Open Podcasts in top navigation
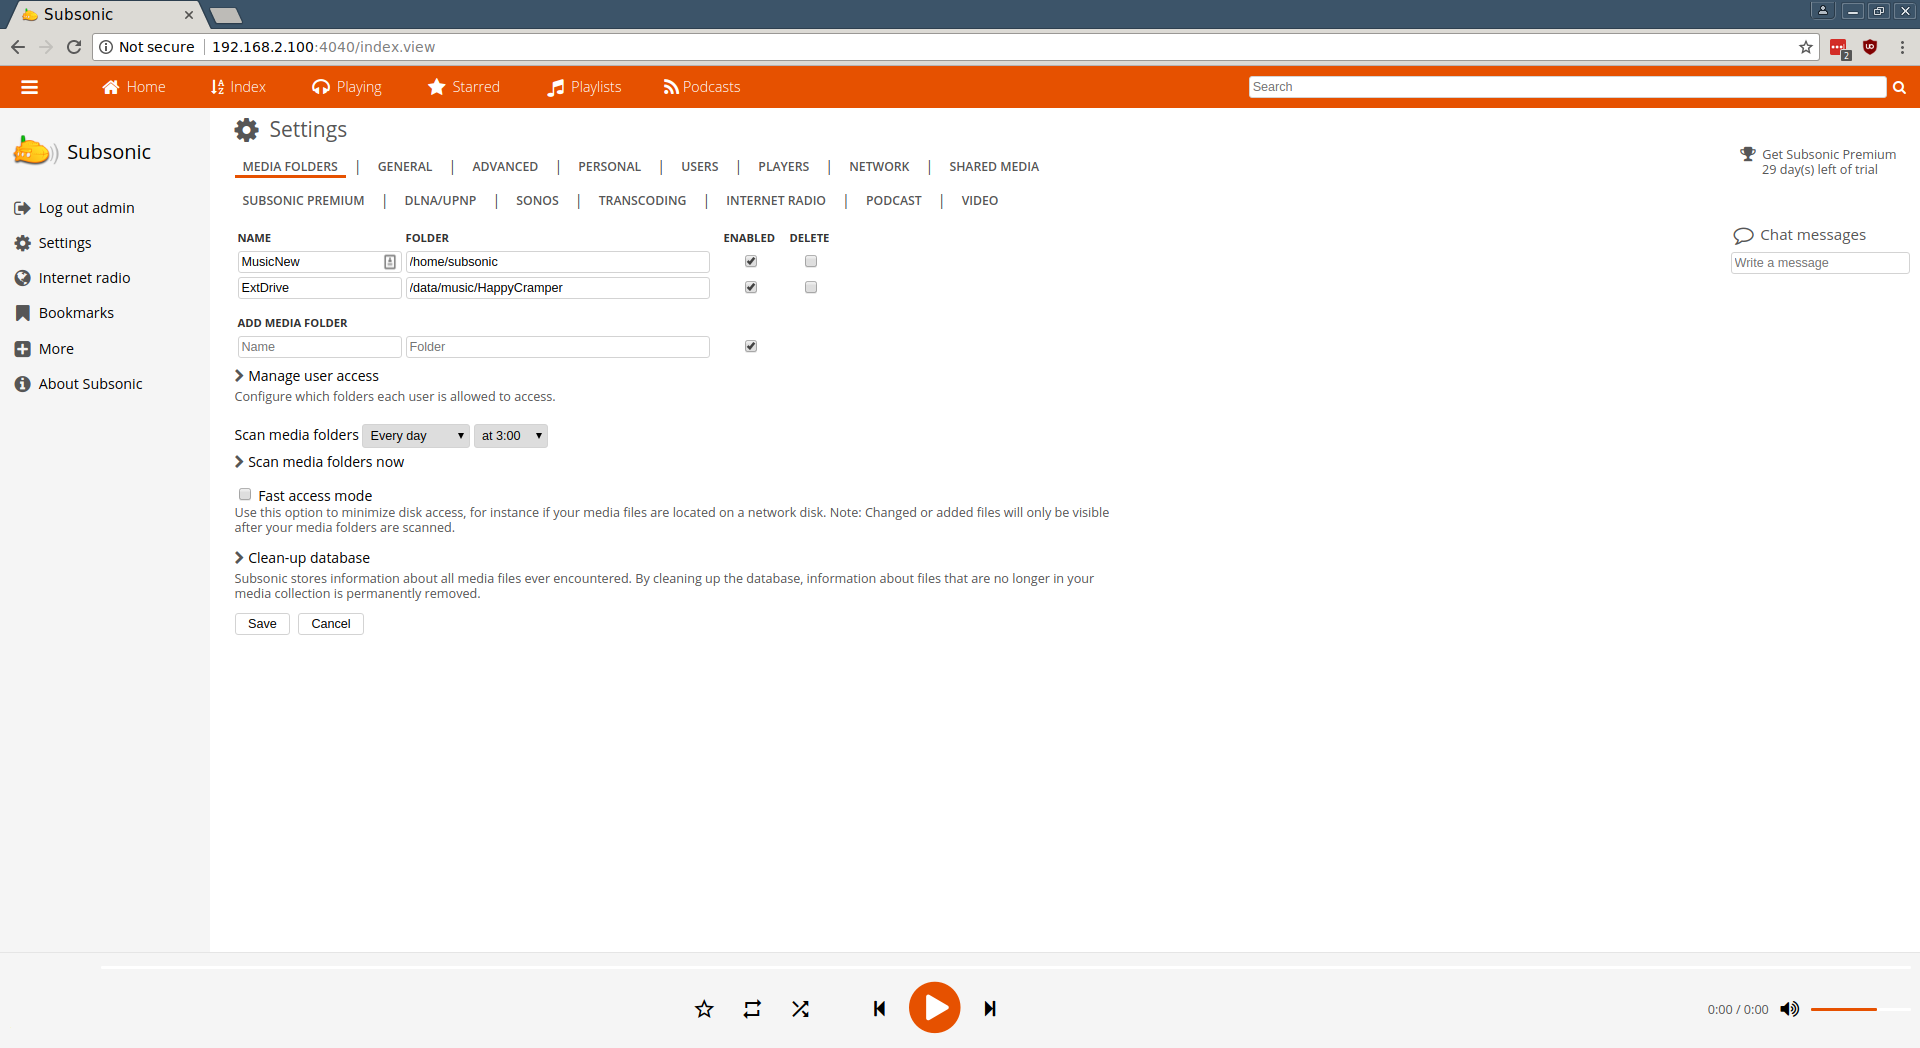 702,87
